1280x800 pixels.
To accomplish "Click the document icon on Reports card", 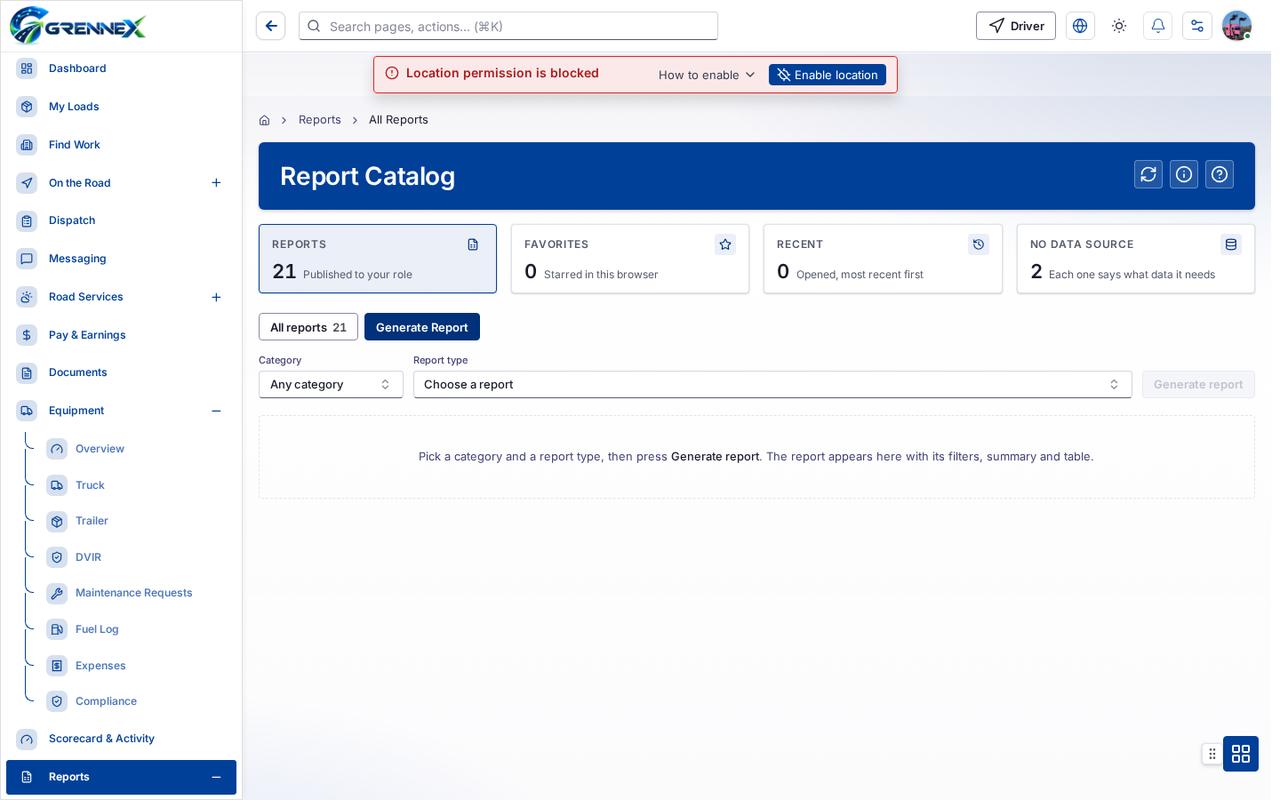I will pos(473,244).
